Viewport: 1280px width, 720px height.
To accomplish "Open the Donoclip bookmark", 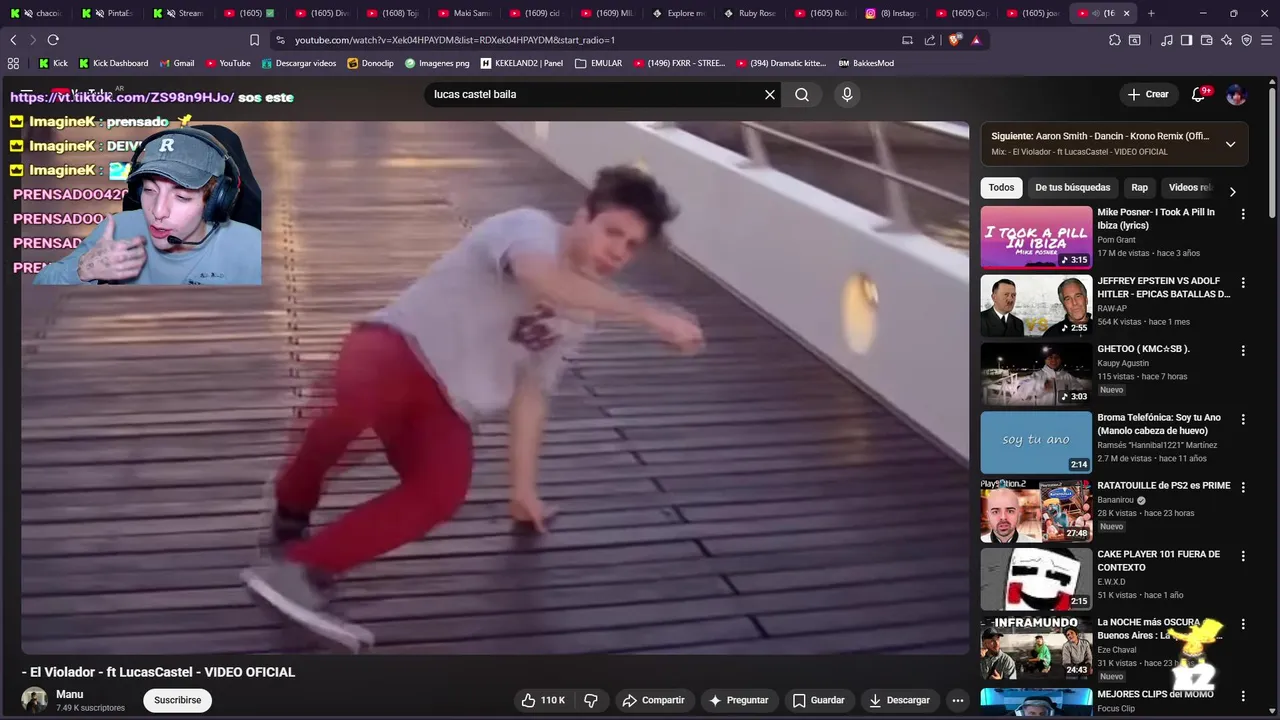I will [370, 63].
